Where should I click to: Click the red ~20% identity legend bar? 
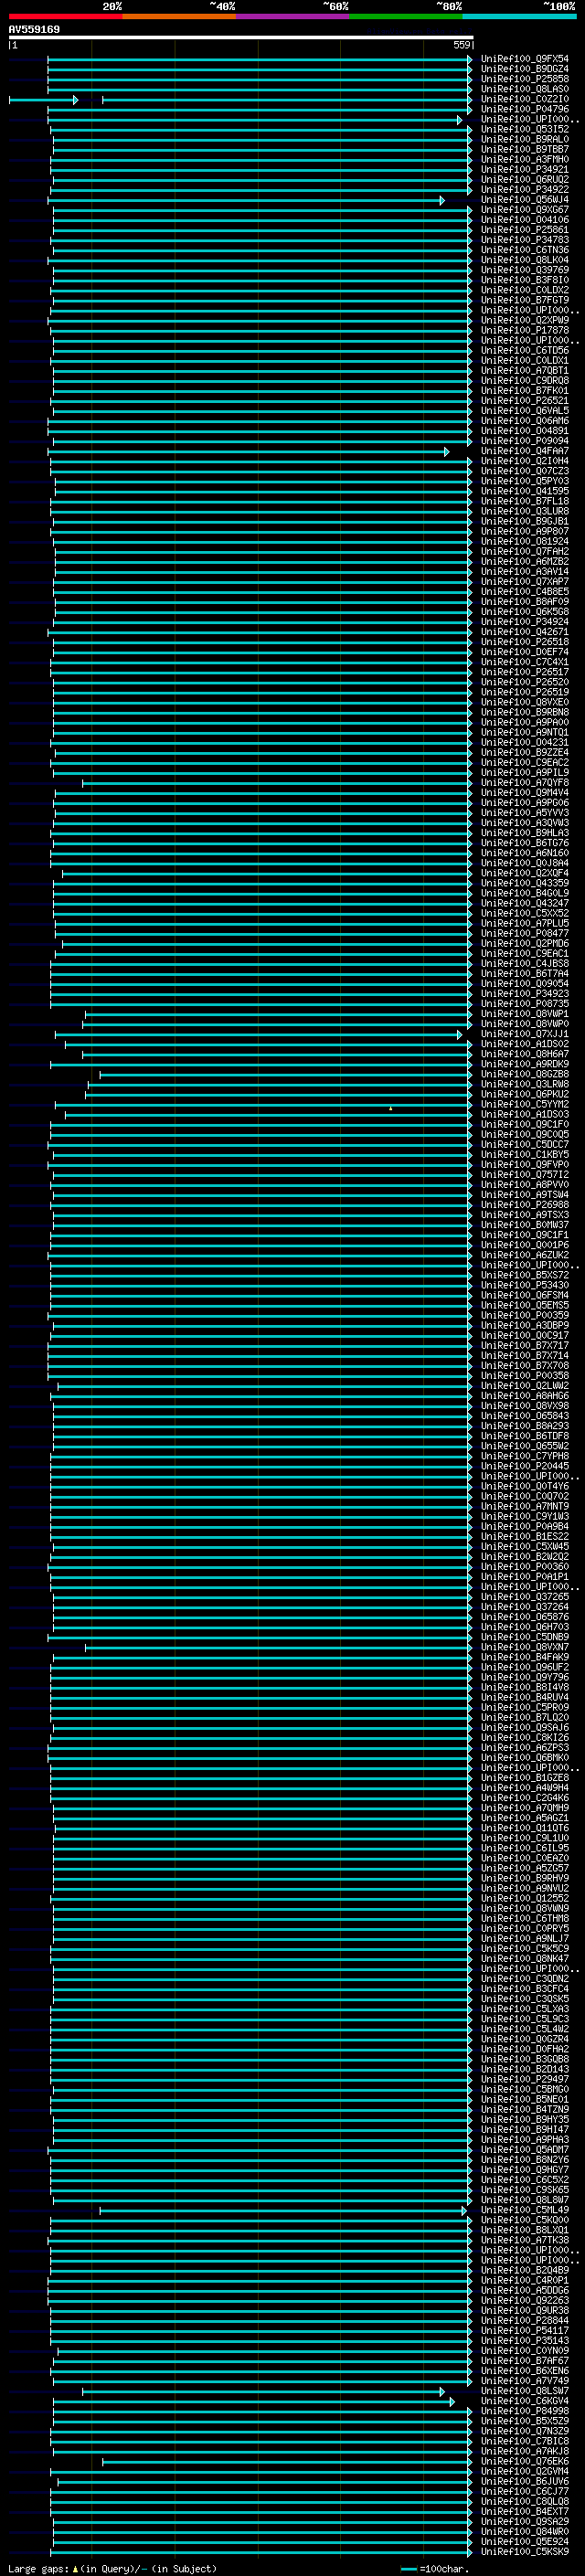coord(66,16)
